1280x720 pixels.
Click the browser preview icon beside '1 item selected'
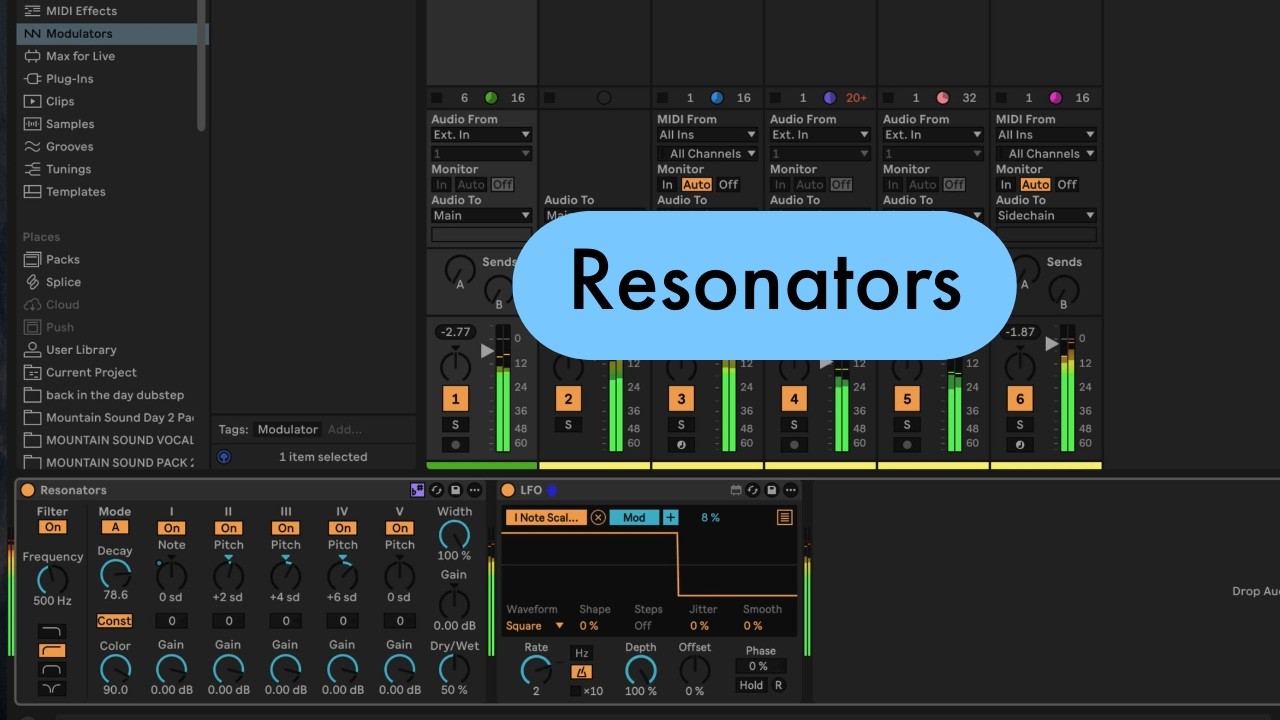(x=224, y=457)
